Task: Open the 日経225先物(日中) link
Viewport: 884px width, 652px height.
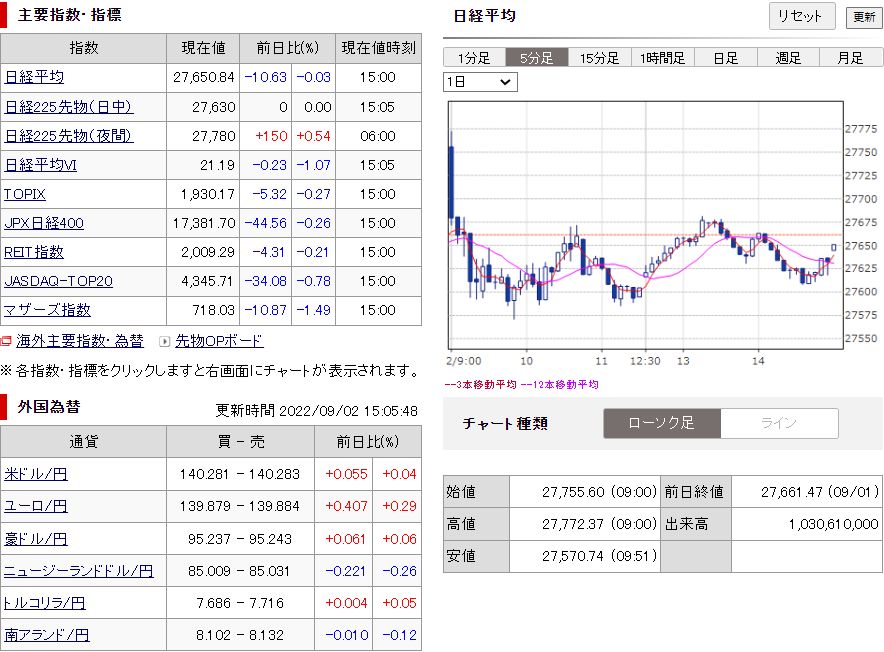Action: 69,107
